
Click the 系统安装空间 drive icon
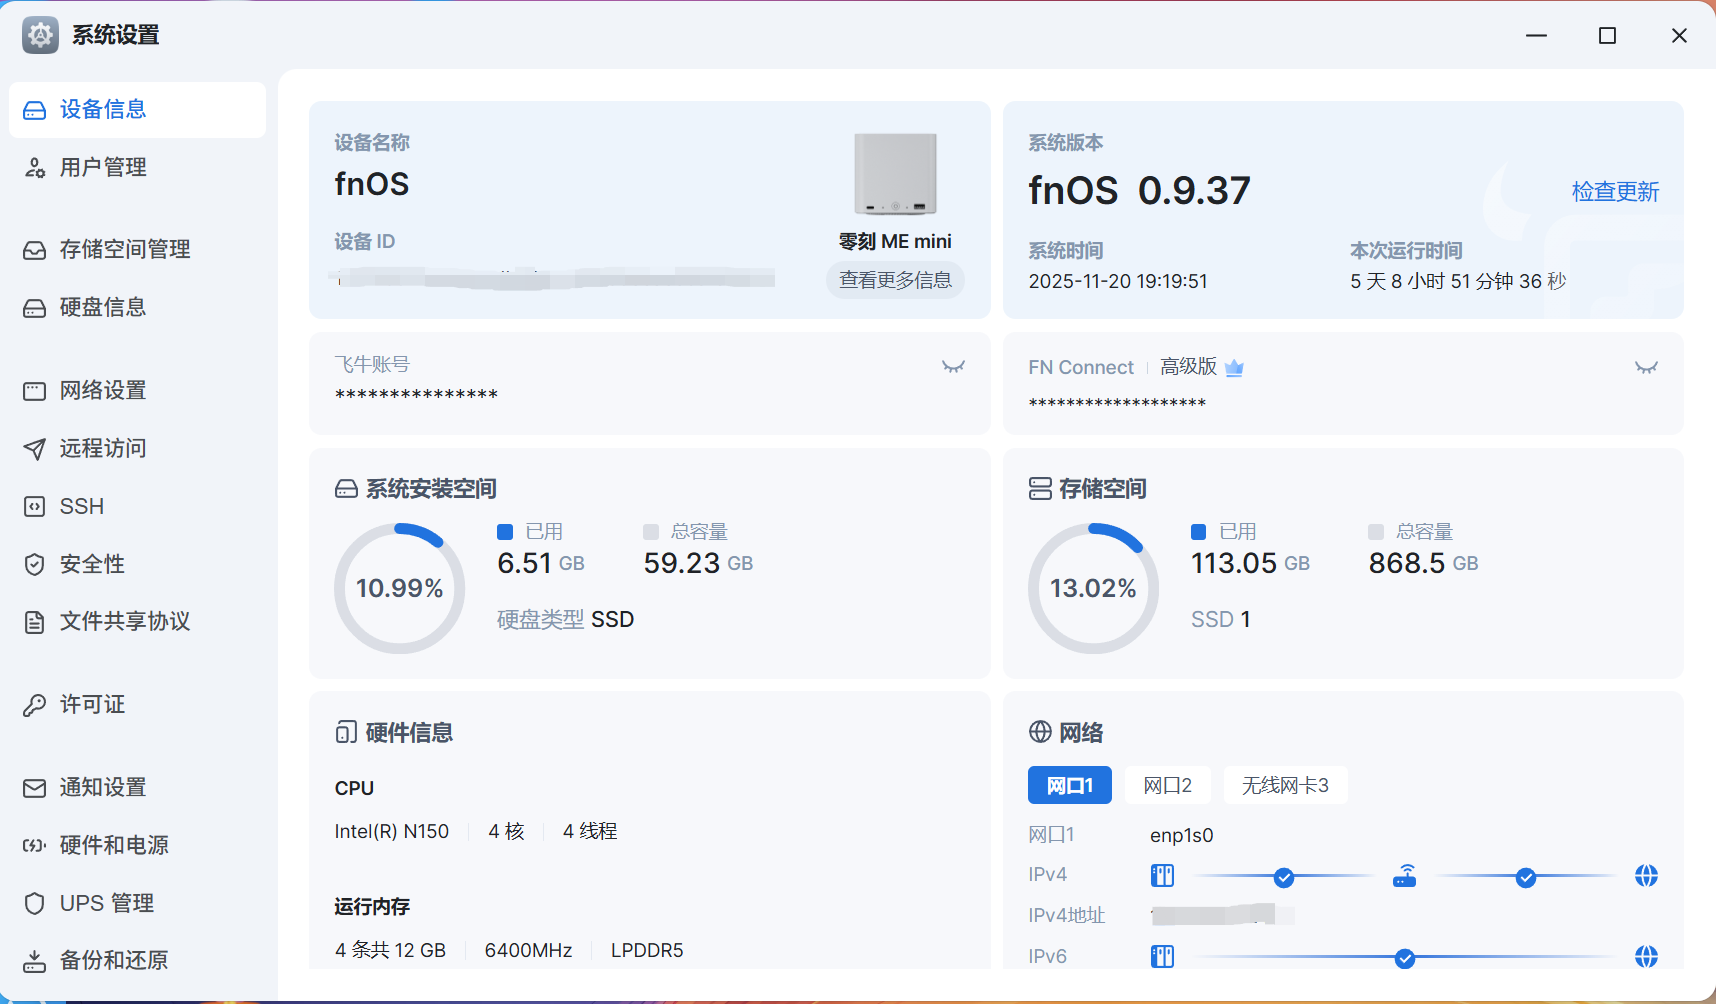coord(346,489)
